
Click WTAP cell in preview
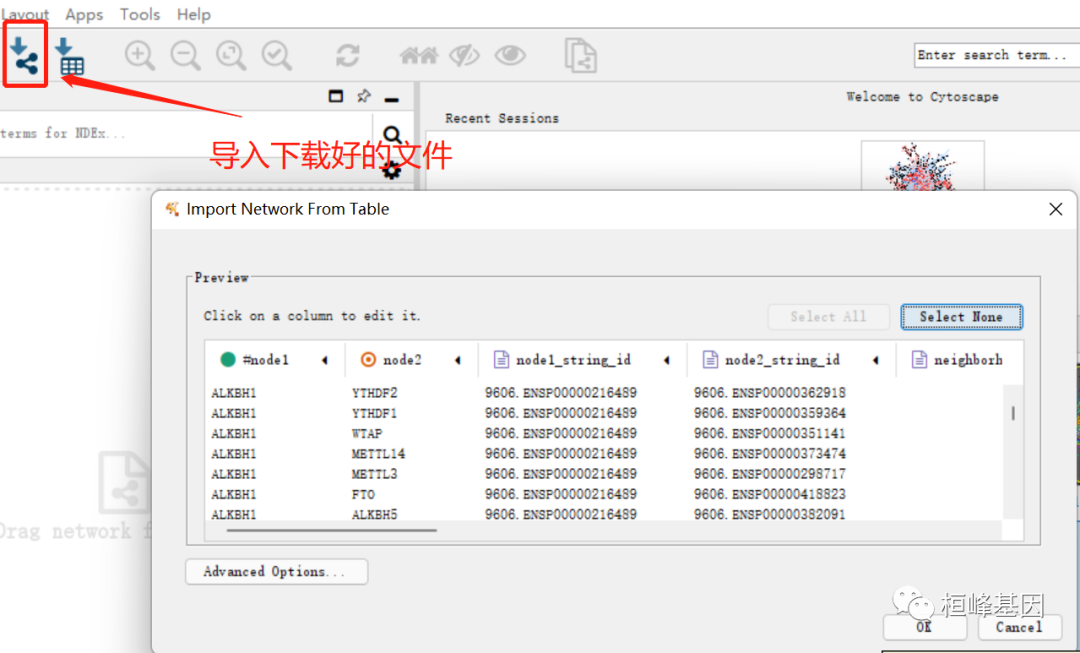tap(366, 433)
